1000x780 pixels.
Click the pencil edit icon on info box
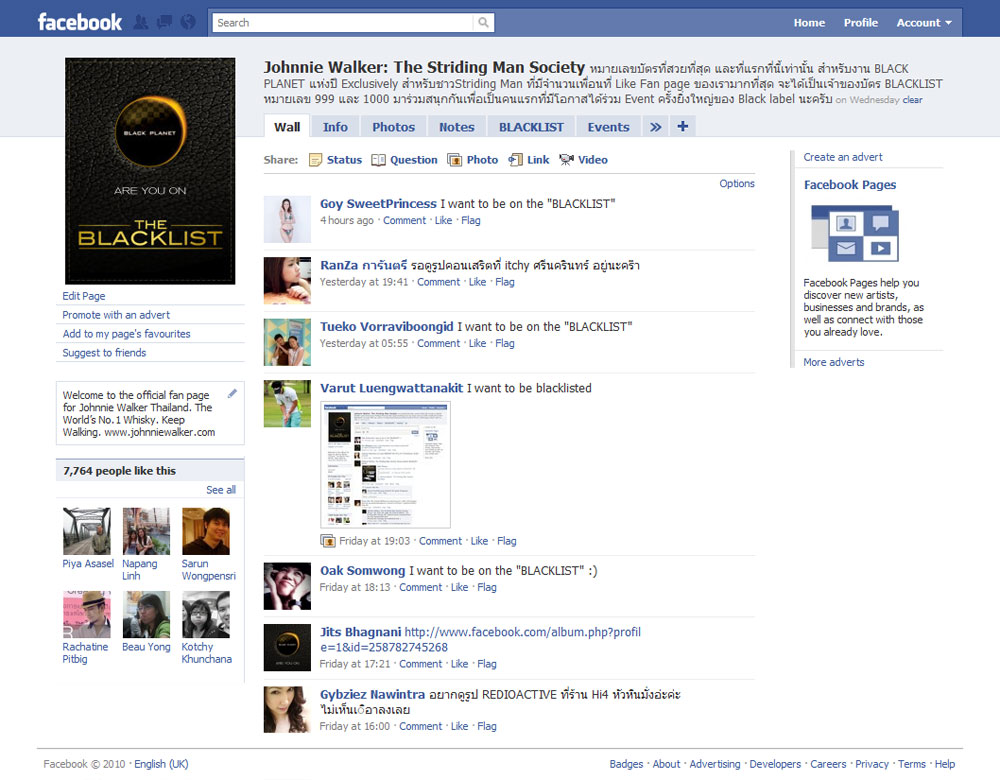click(233, 394)
